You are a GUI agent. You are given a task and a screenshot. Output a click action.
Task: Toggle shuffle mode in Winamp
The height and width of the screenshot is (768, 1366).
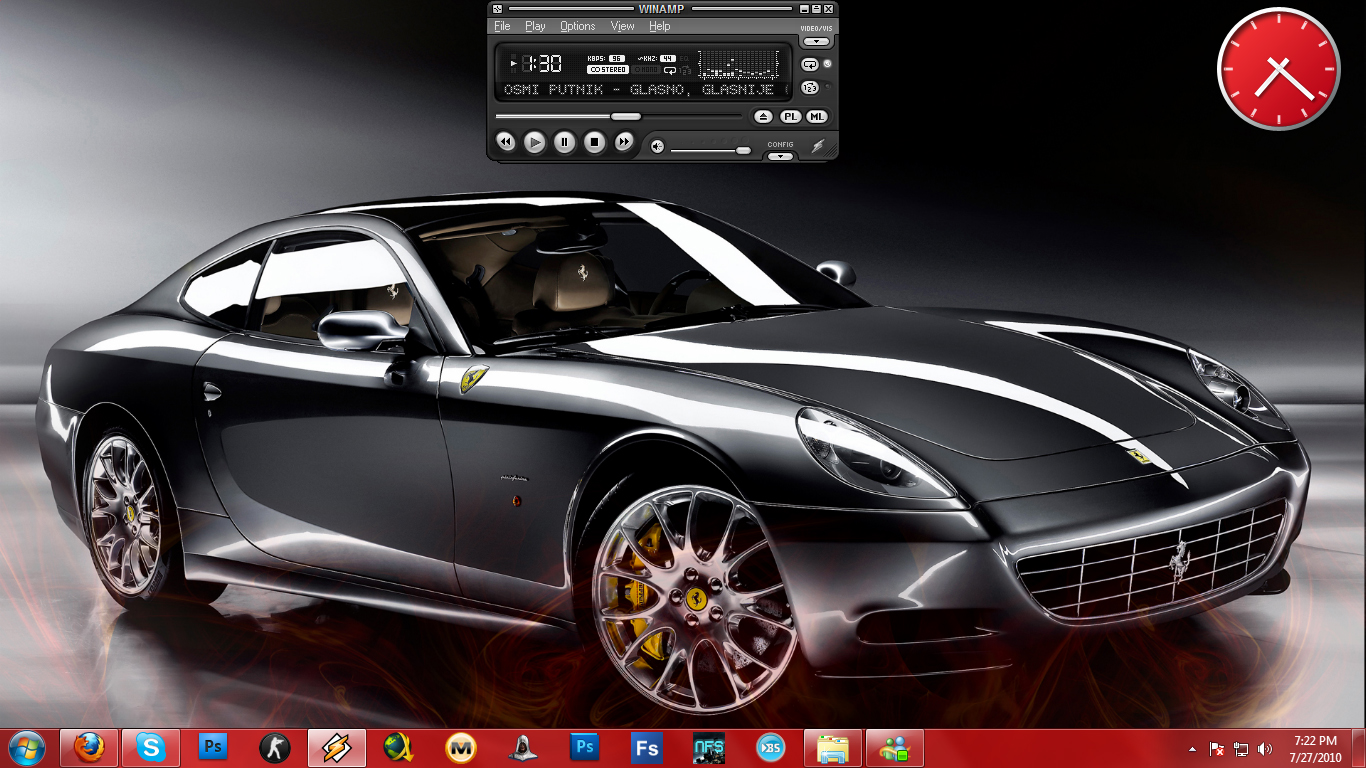(810, 88)
